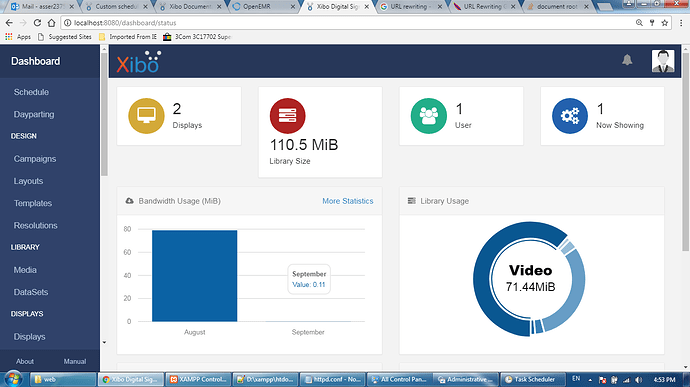Show hidden system tray icons arrow
The width and height of the screenshot is (690, 387).
pyautogui.click(x=590, y=380)
